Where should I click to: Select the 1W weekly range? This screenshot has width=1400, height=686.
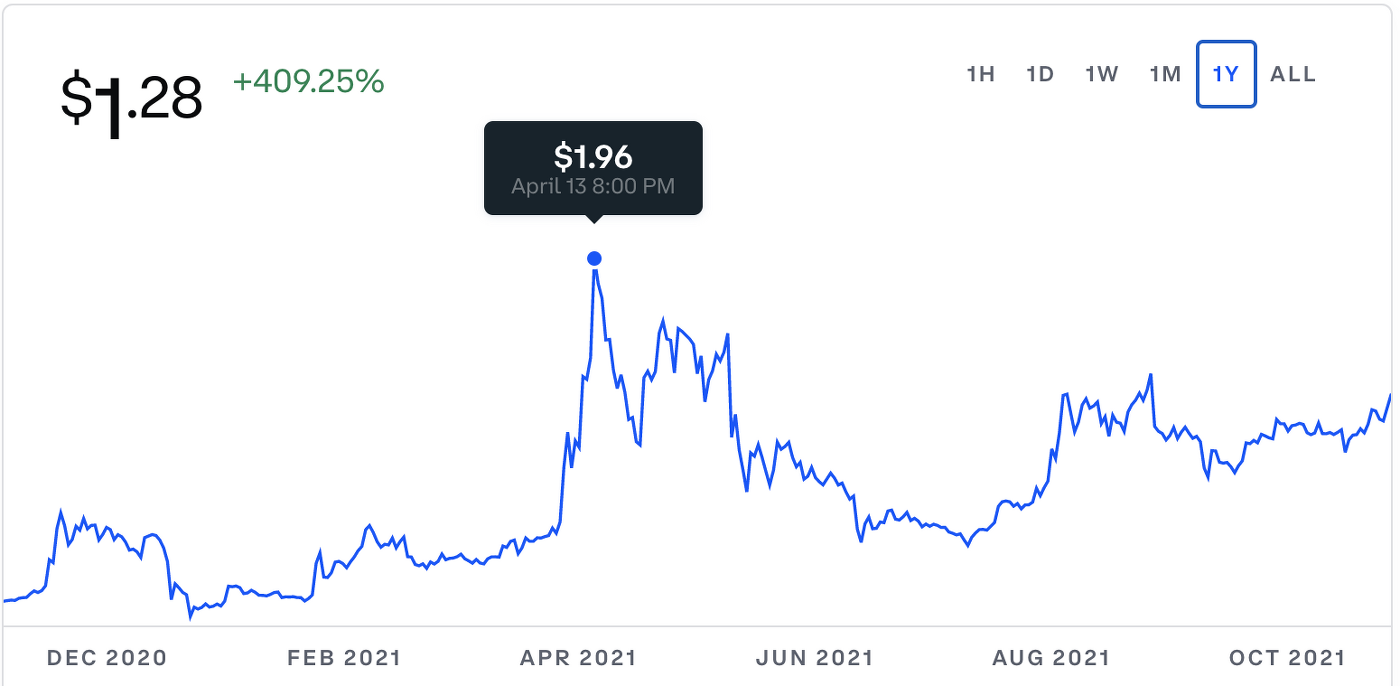[x=1100, y=73]
